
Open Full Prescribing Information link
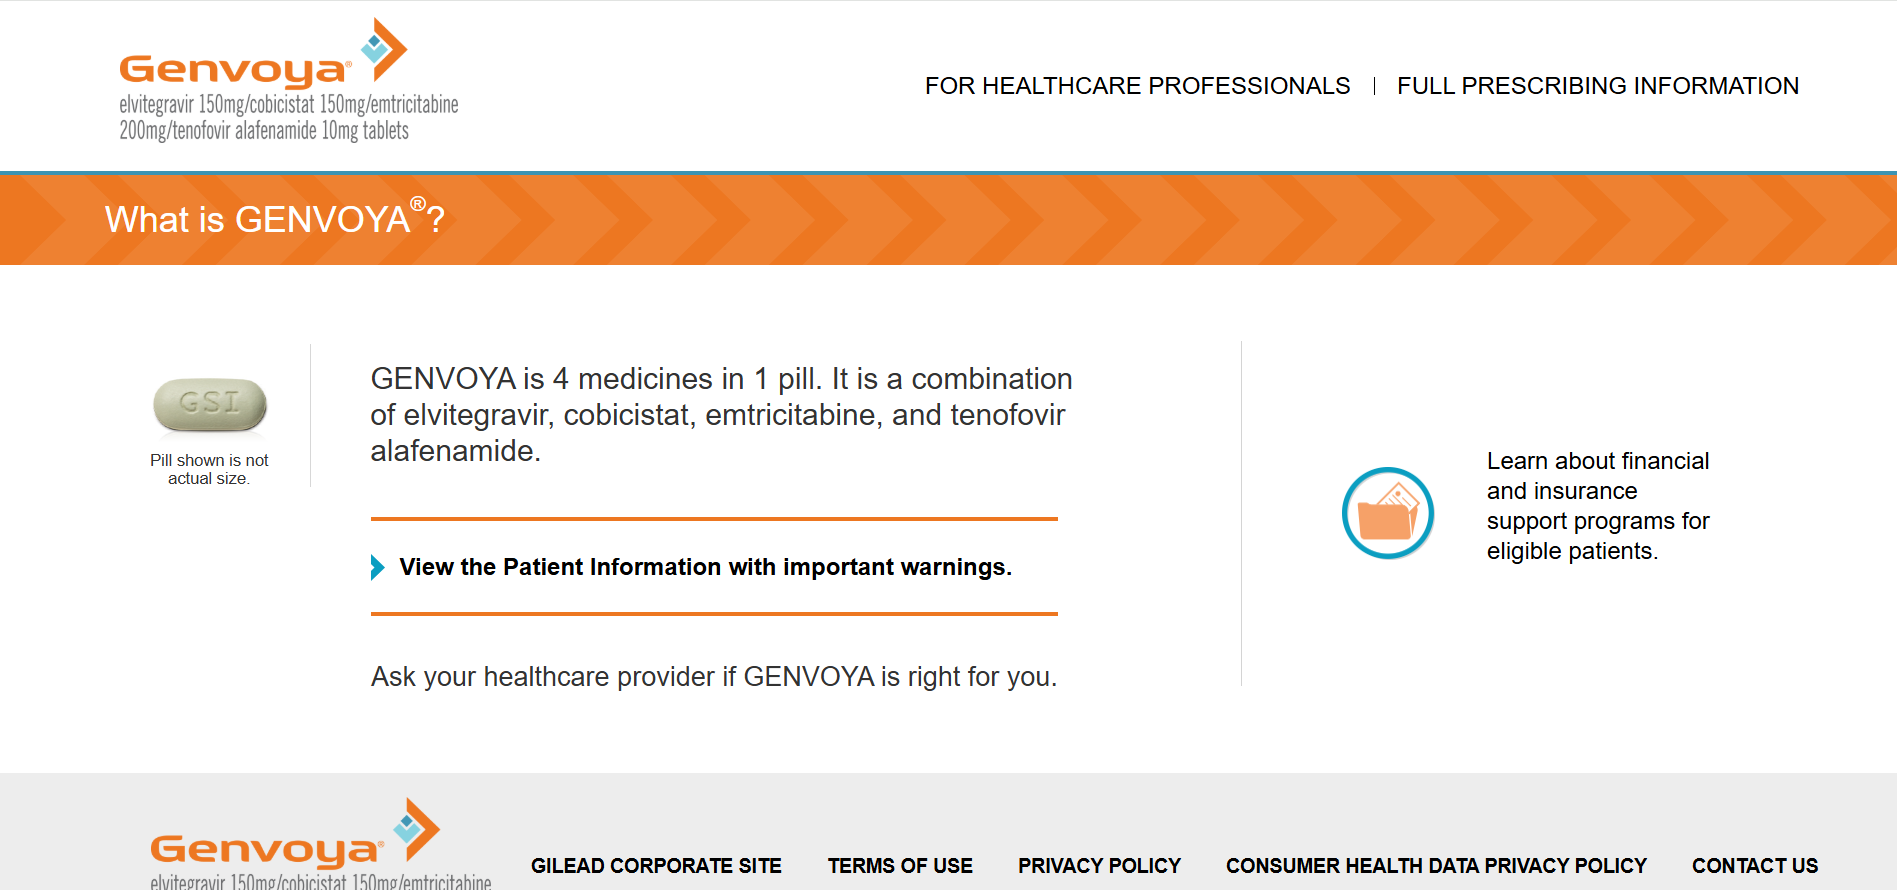pos(1598,86)
